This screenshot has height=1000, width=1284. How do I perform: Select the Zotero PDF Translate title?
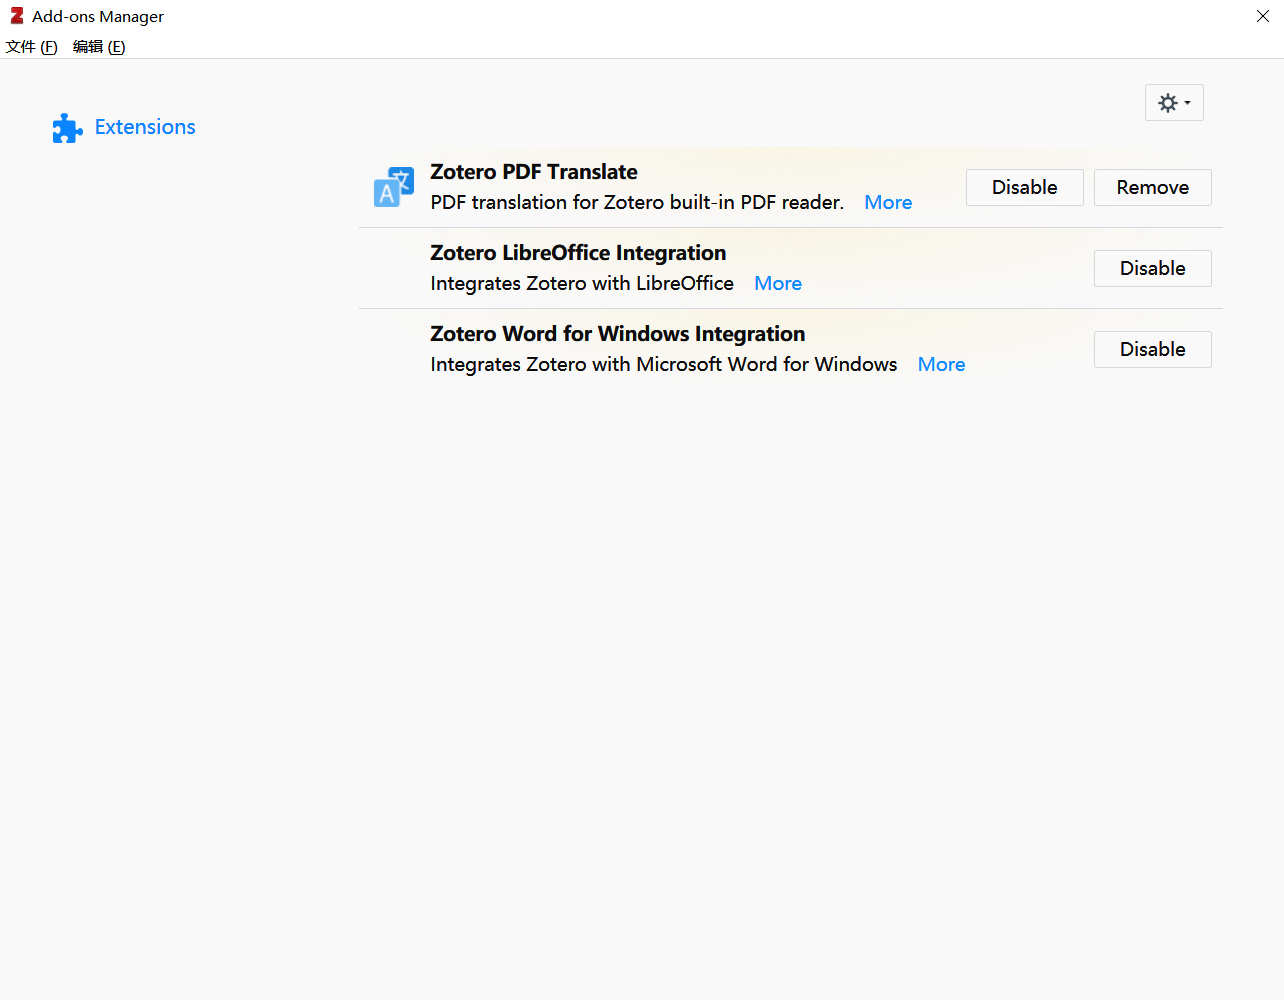(534, 172)
